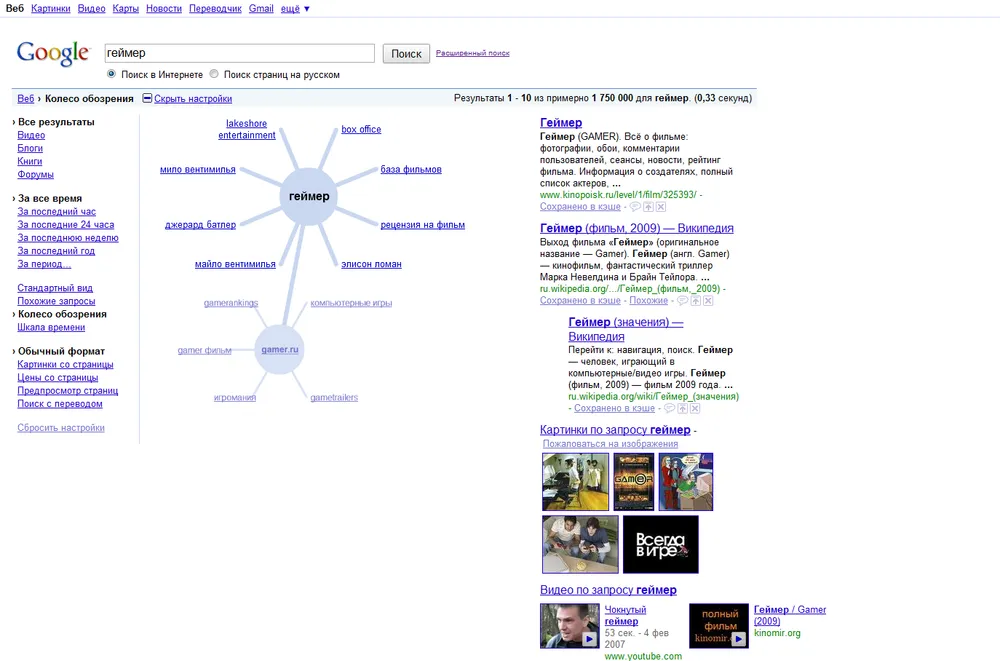
Task: Play the полный фильм kinomir video thumbnail
Action: tap(719, 626)
